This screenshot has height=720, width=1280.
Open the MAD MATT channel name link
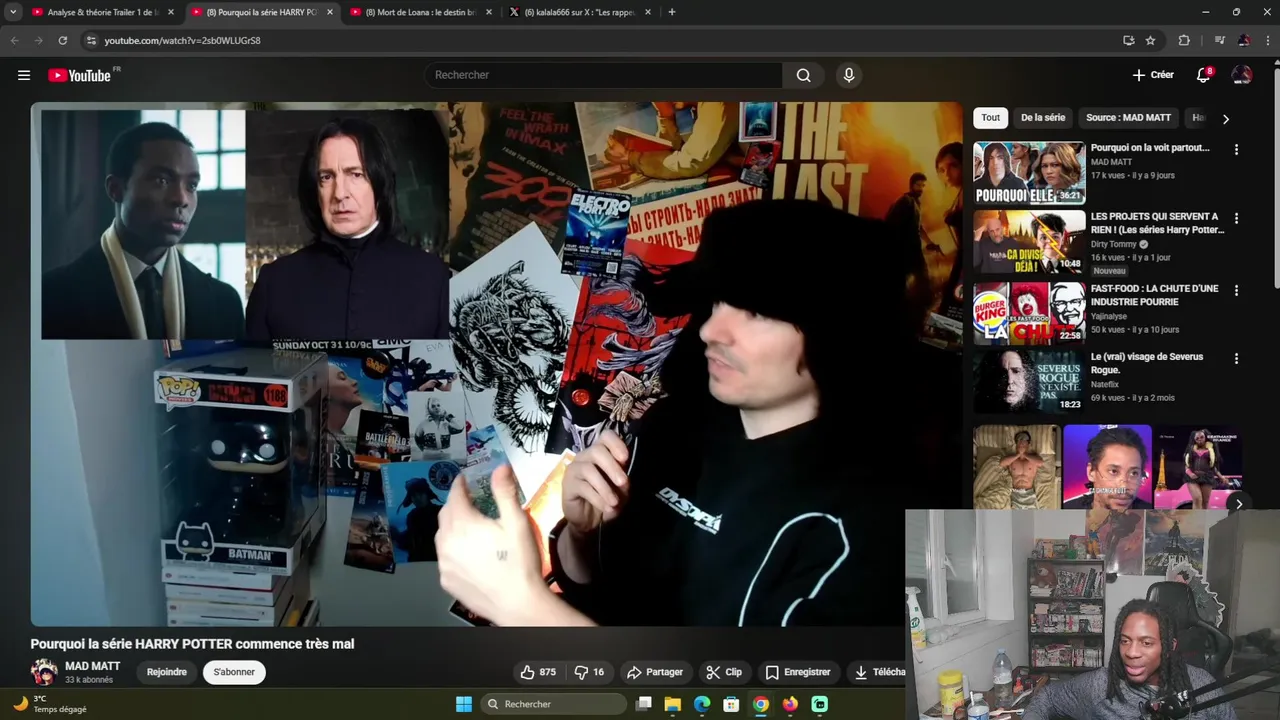[x=92, y=666]
